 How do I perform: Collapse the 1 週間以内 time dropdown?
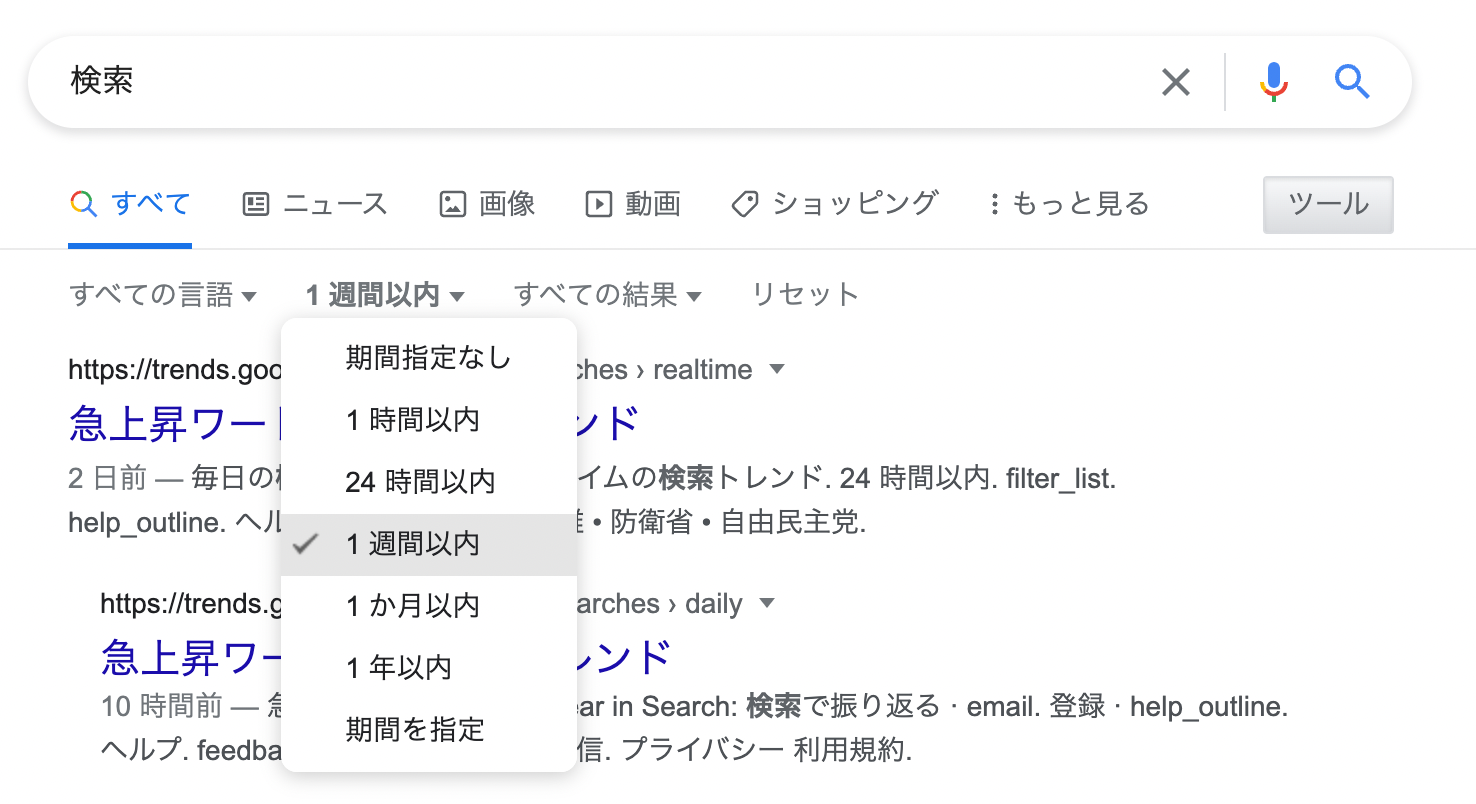coord(385,295)
